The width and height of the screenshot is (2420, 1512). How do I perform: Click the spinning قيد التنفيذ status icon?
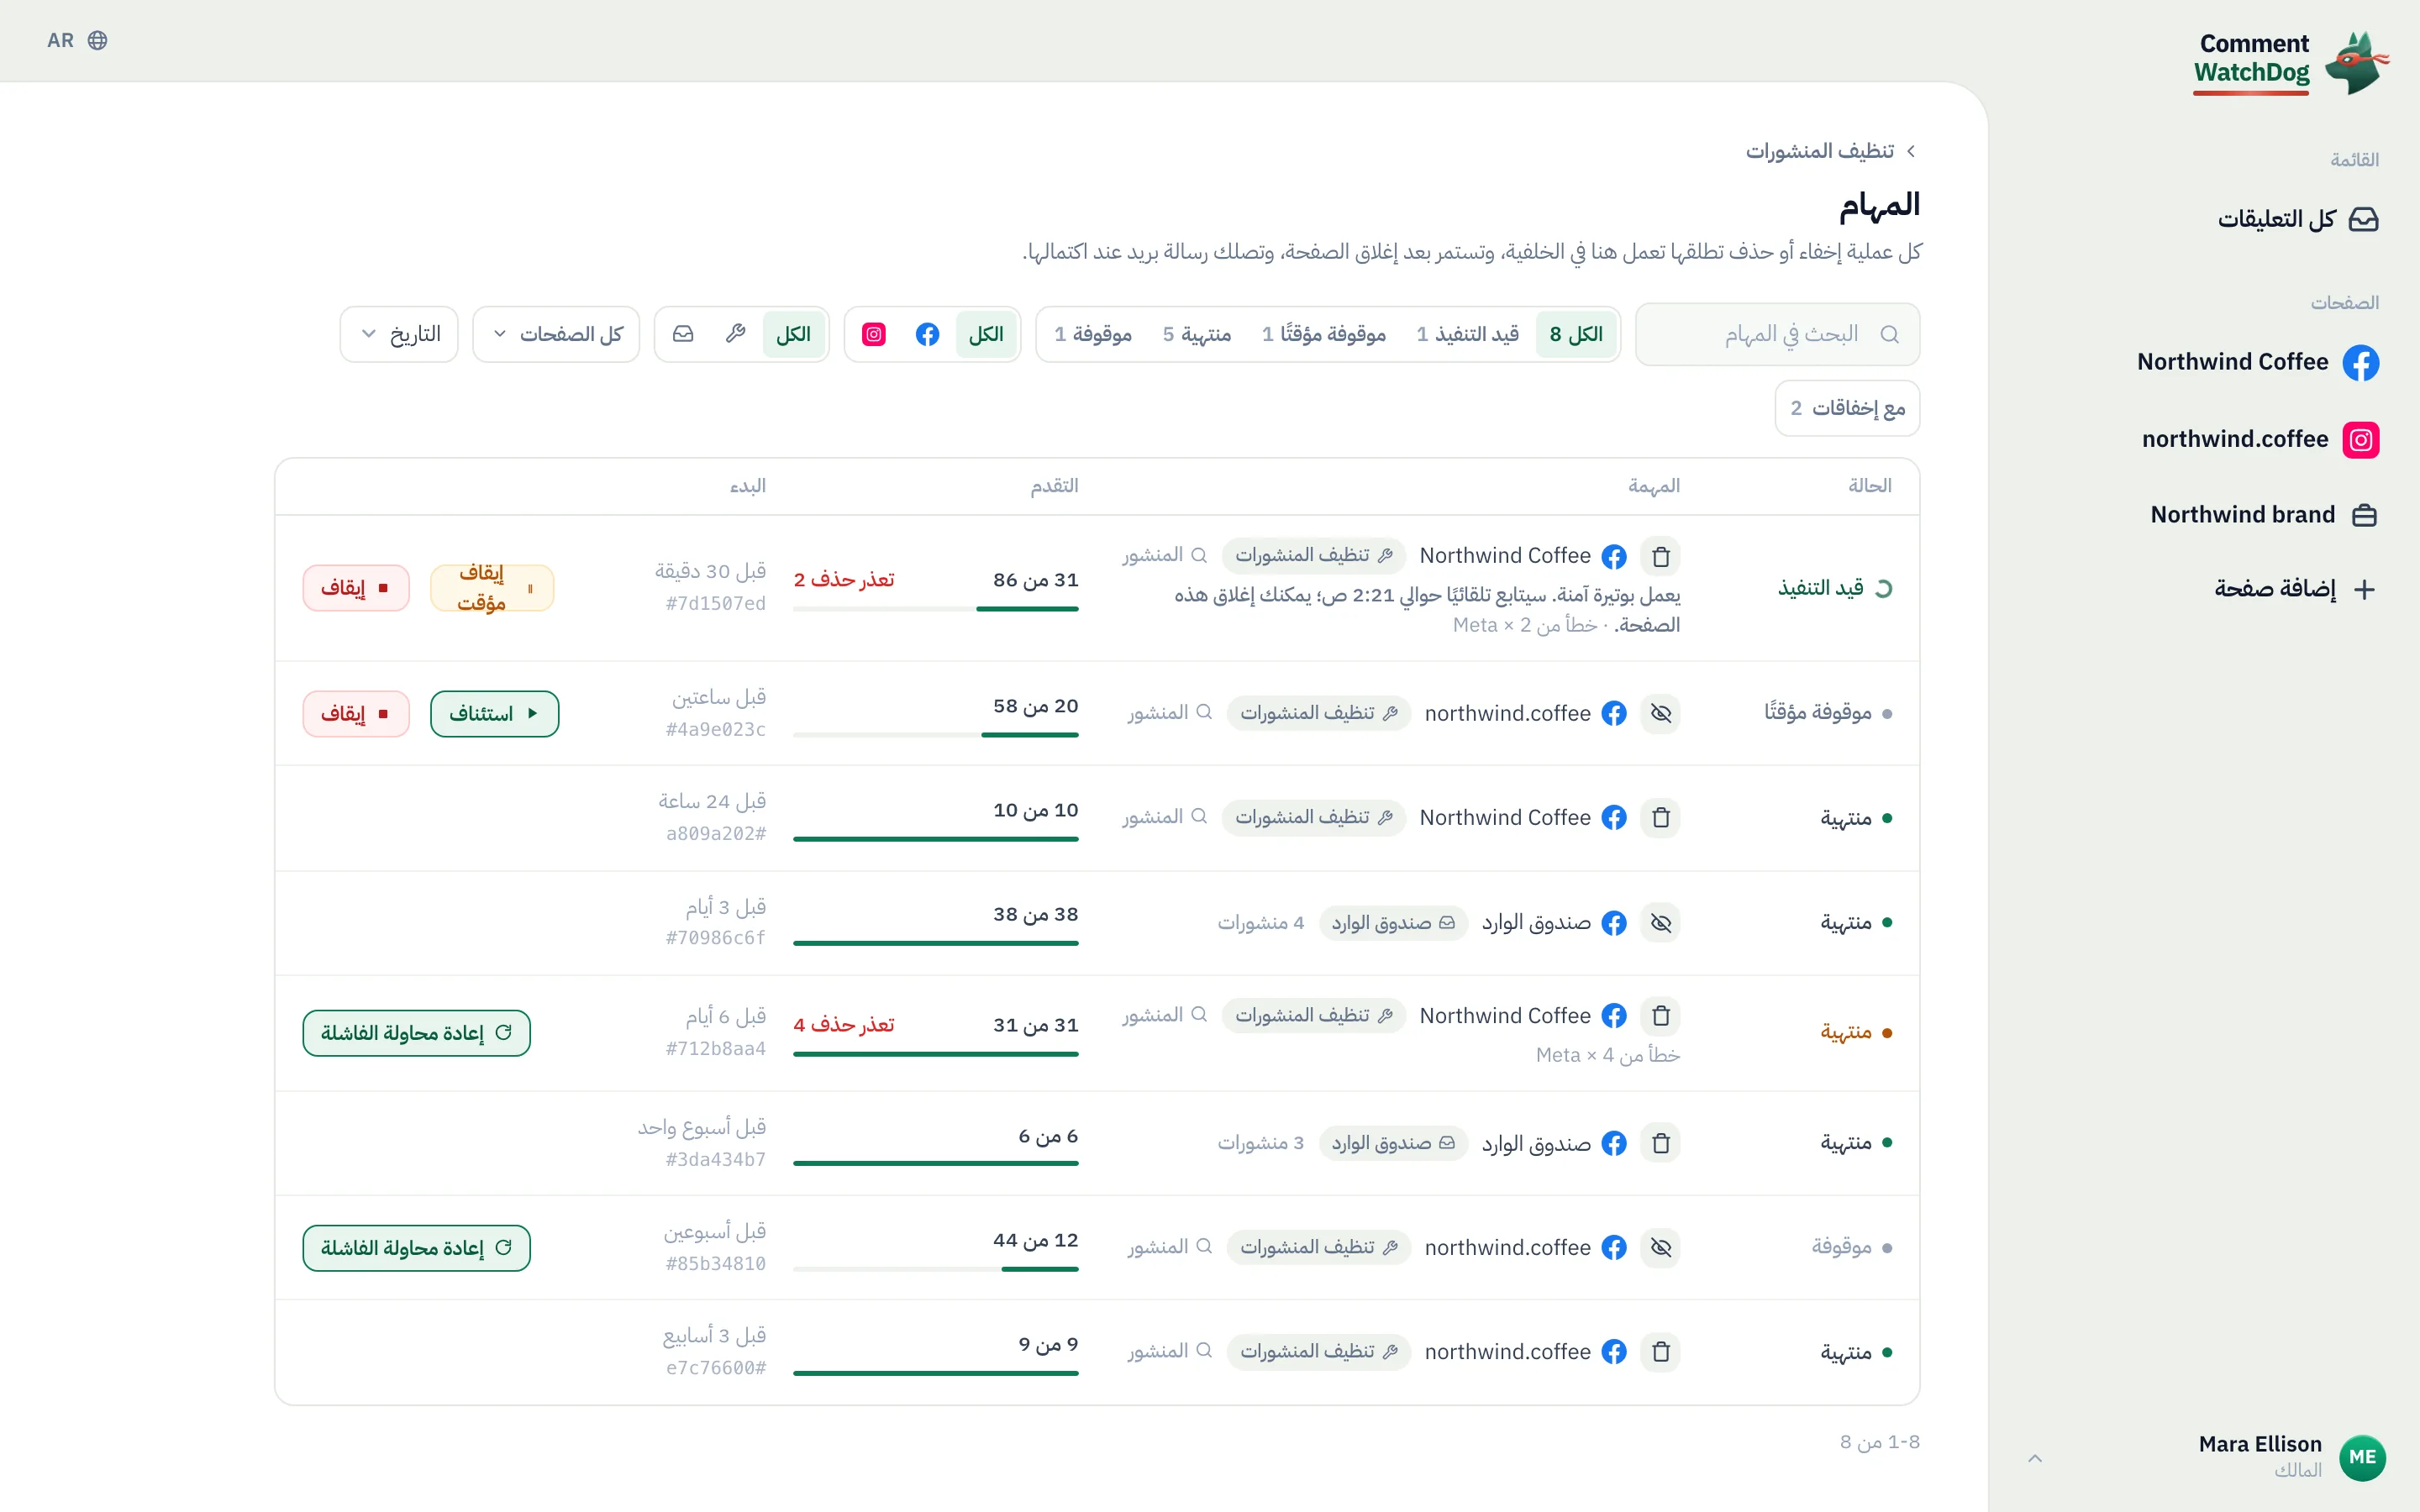[1884, 589]
